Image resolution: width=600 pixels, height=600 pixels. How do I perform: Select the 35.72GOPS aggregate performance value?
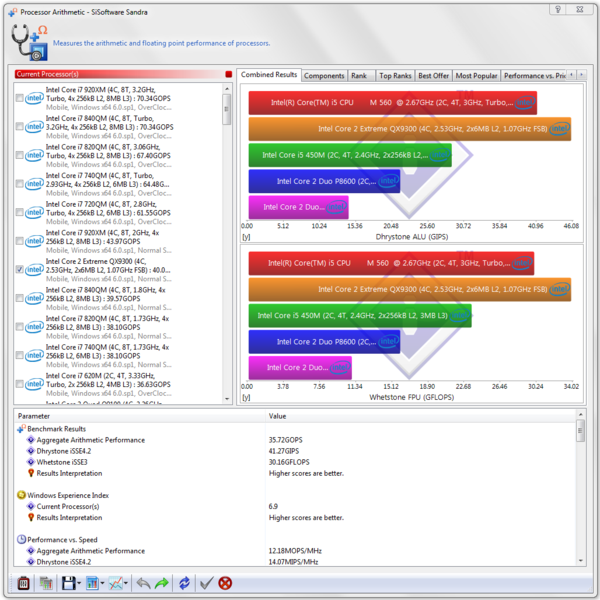pos(285,440)
